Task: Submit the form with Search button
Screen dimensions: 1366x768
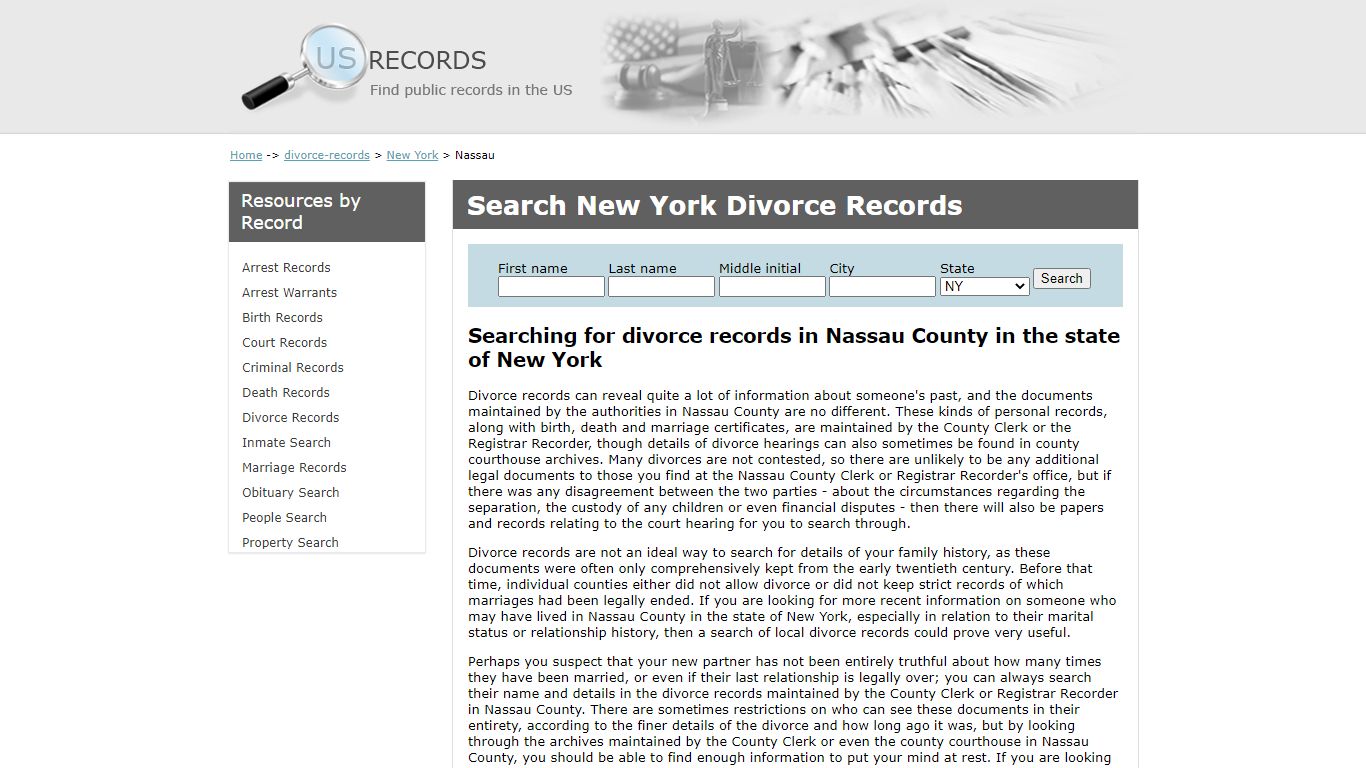Action: [1062, 279]
